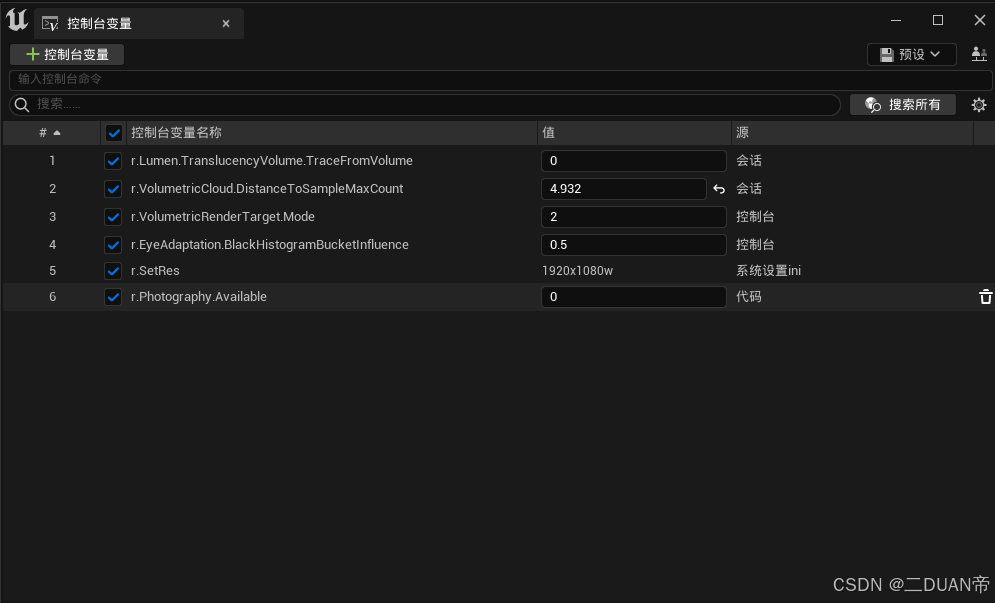Click the 搜索 search field
995x603 pixels.
(x=425, y=105)
